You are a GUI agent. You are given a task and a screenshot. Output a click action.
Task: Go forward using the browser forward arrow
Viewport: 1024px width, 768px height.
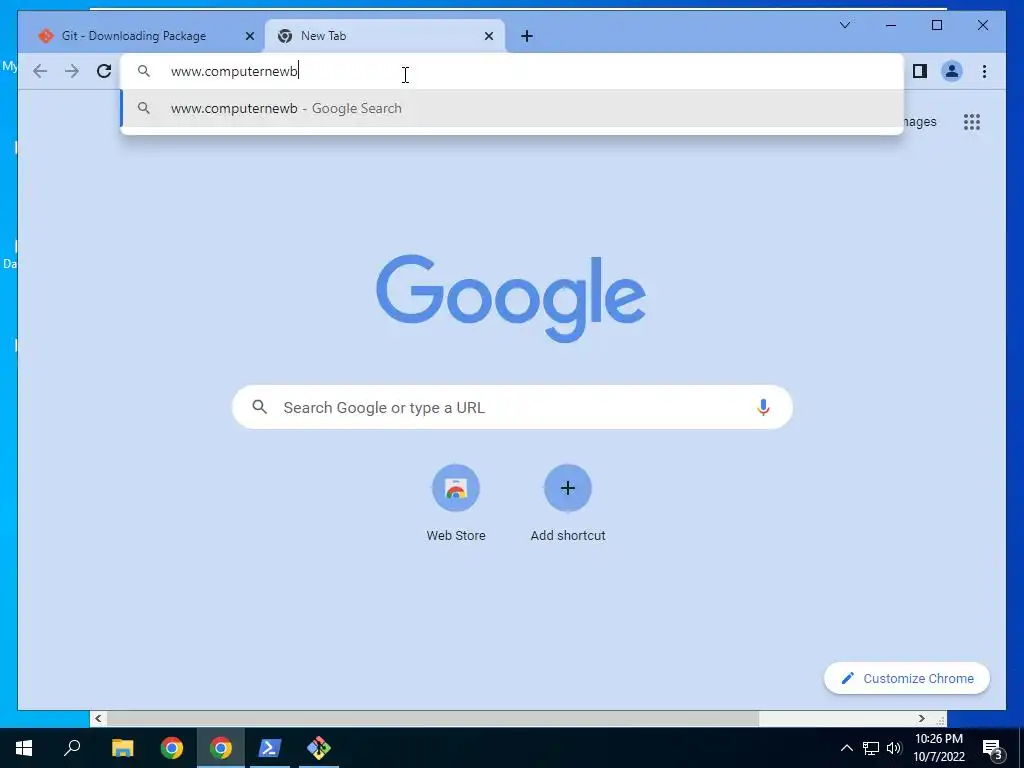pos(72,71)
